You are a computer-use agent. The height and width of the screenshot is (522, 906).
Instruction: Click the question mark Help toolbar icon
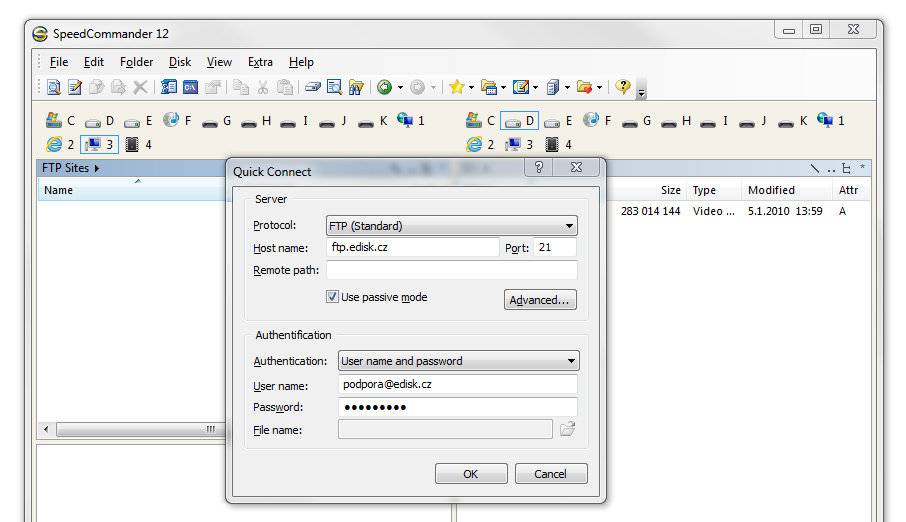click(x=623, y=88)
